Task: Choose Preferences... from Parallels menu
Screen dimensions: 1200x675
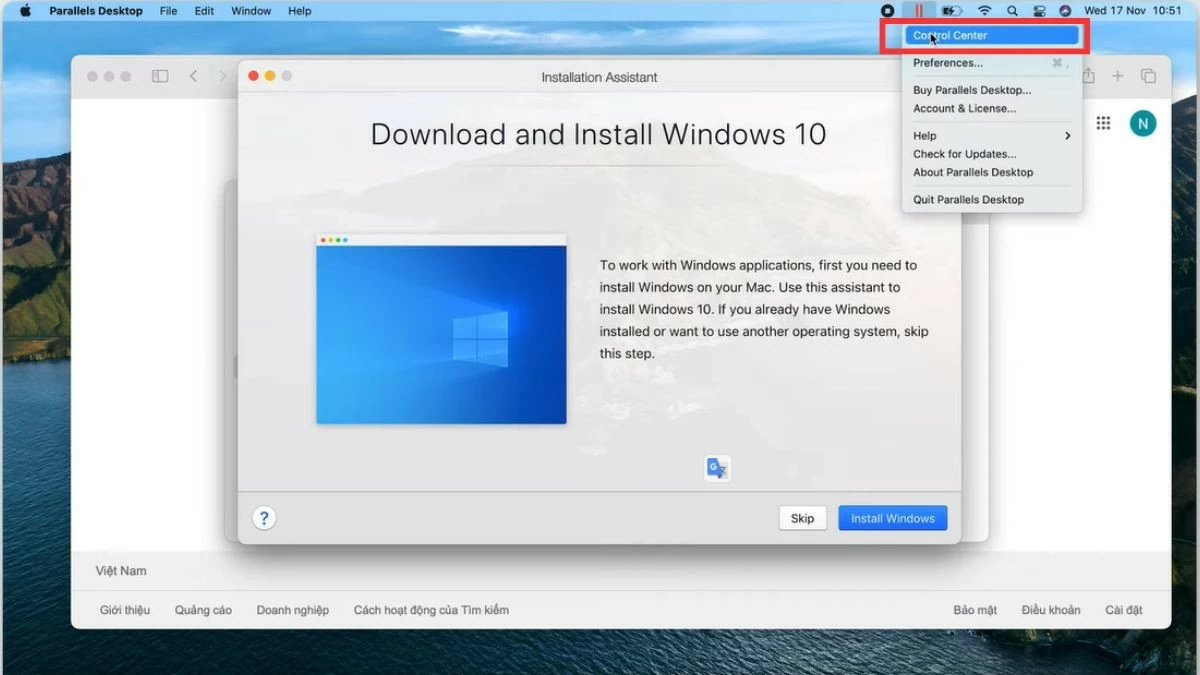Action: [x=948, y=63]
